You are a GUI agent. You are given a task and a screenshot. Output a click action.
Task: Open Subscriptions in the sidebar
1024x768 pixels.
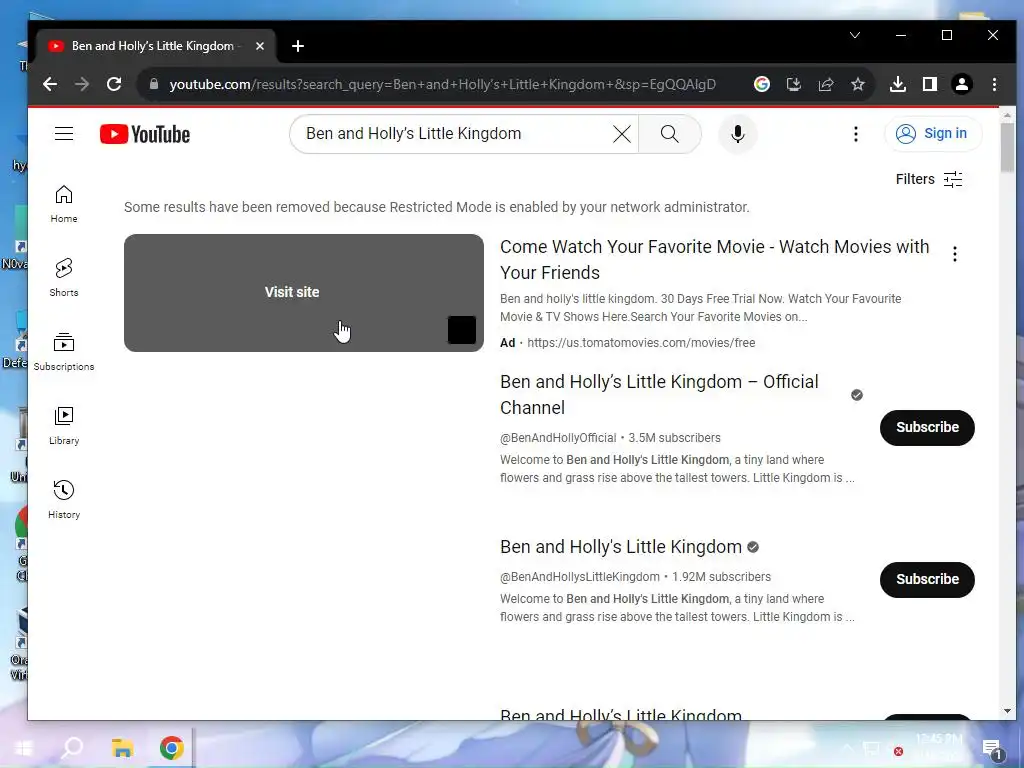[64, 351]
